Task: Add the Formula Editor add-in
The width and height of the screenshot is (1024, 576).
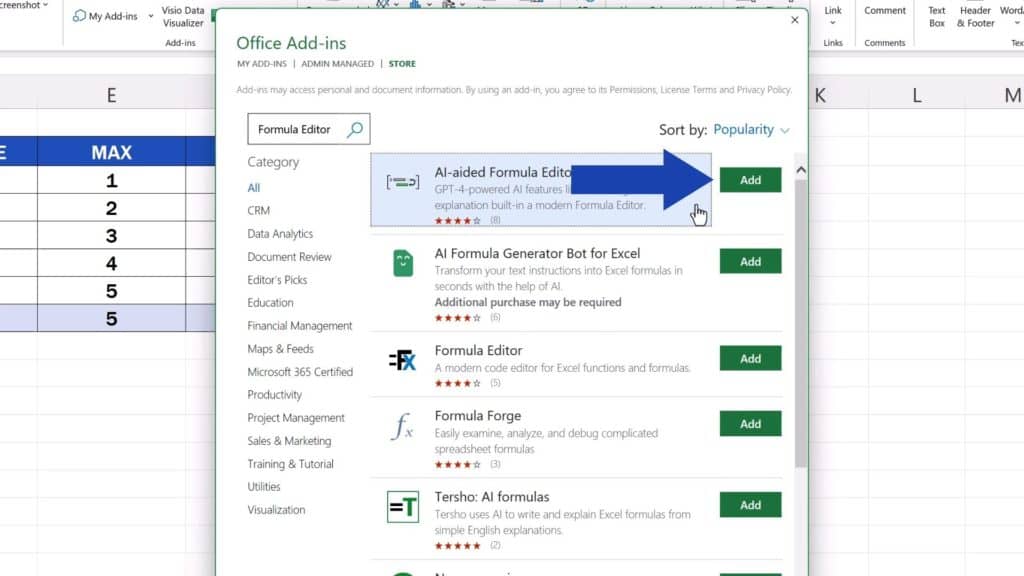Action: pos(750,359)
